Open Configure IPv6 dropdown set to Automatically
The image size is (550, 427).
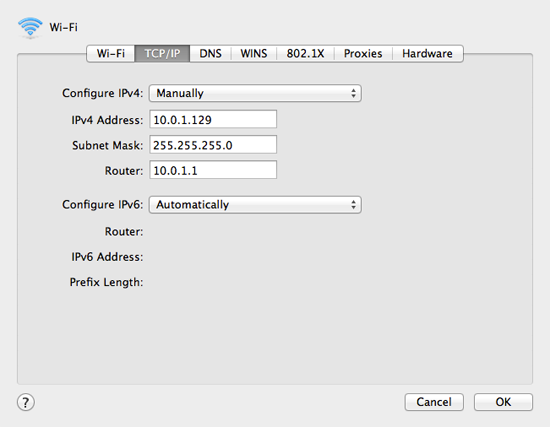pyautogui.click(x=255, y=205)
